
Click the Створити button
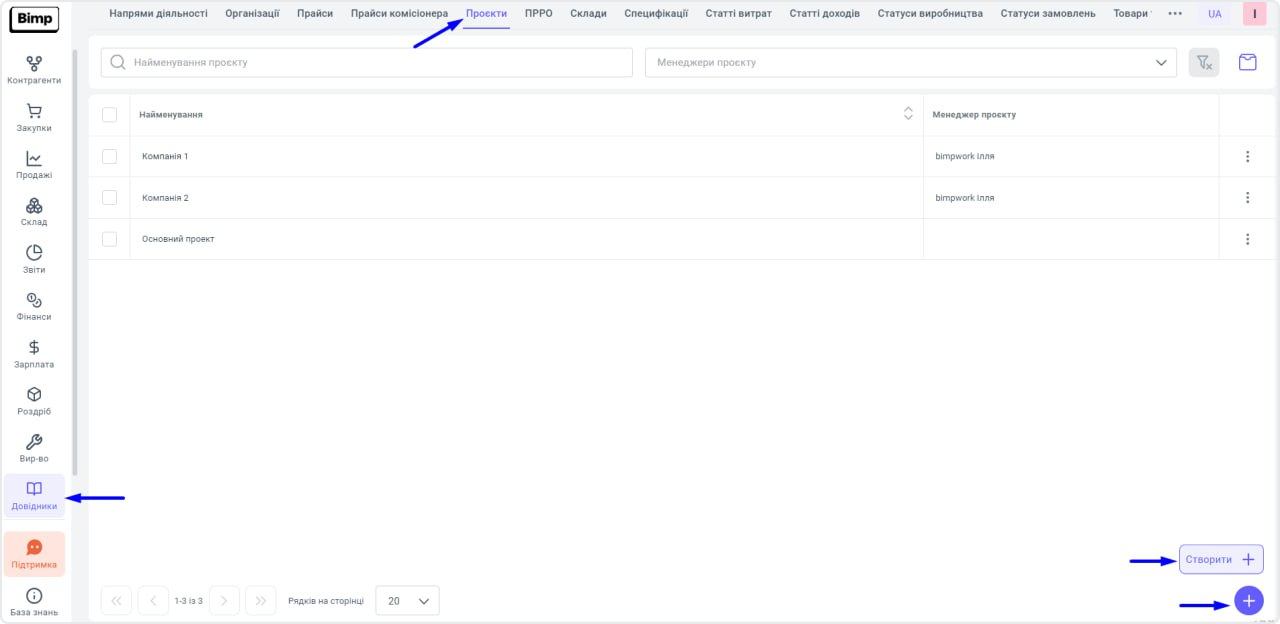click(x=1221, y=559)
